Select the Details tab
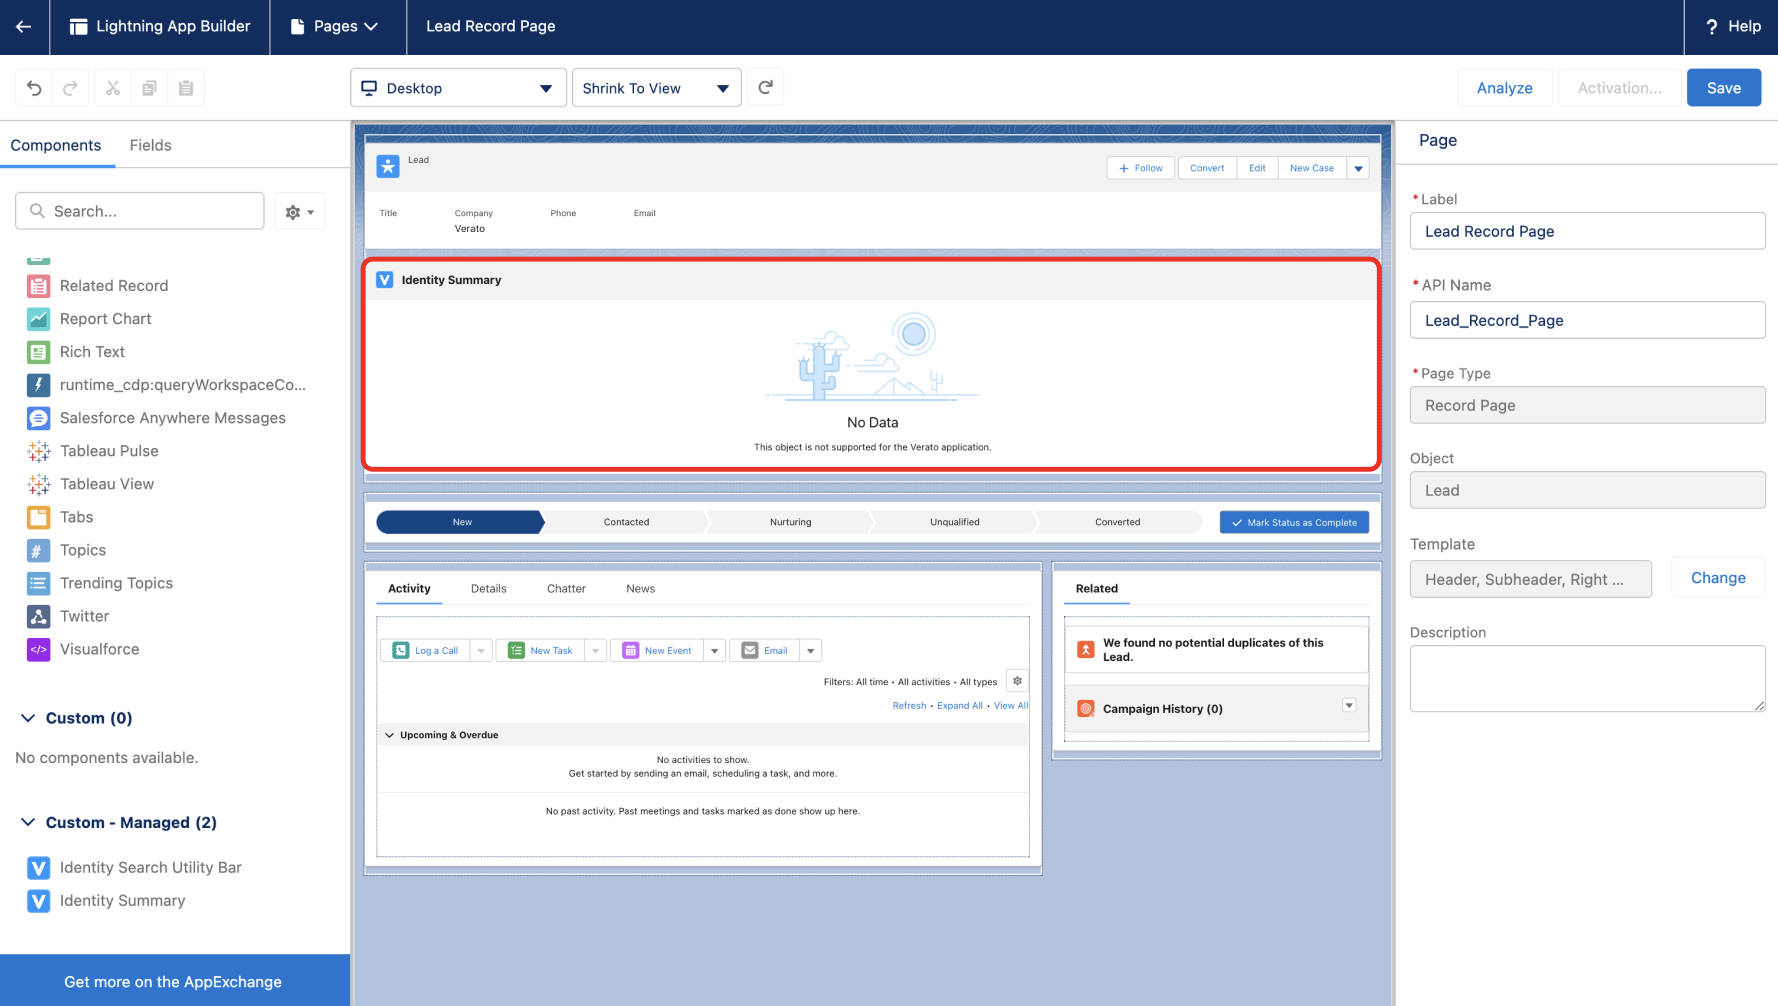This screenshot has width=1778, height=1006. 489,589
